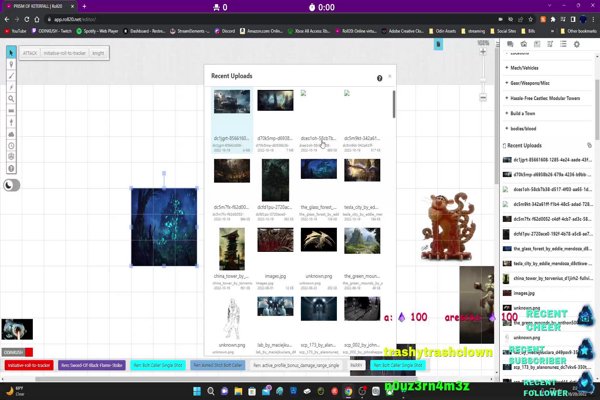Select the orange creature token on the canvas
The width and height of the screenshot is (600, 400).
[448, 227]
